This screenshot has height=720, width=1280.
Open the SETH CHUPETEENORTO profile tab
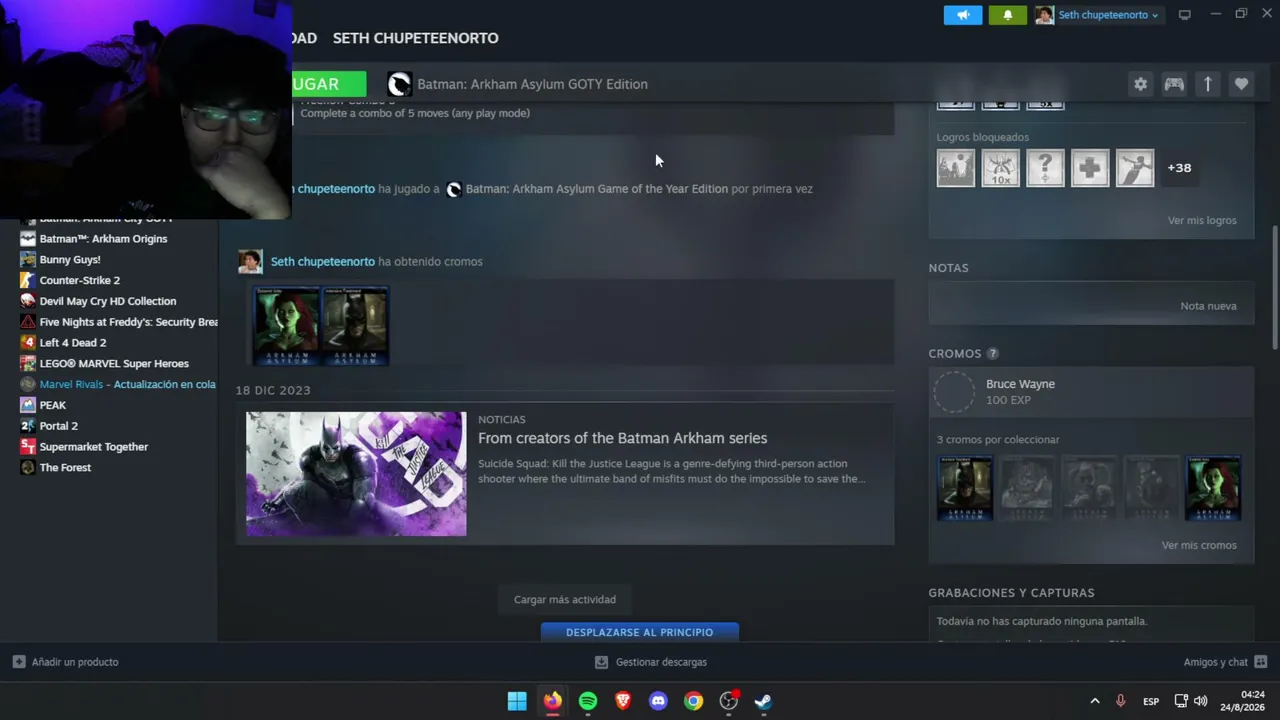click(x=415, y=38)
